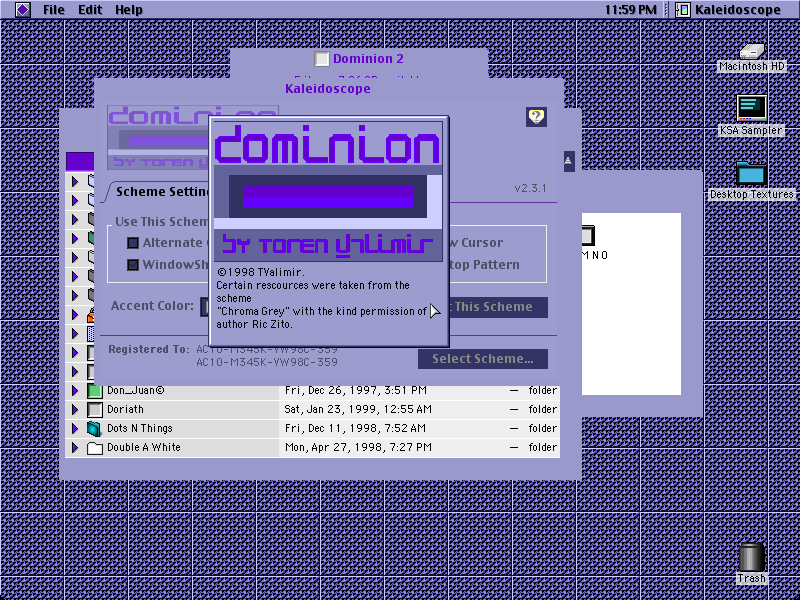Click the folder kind cell for Don_Juan©
The image size is (800, 600).
[542, 391]
